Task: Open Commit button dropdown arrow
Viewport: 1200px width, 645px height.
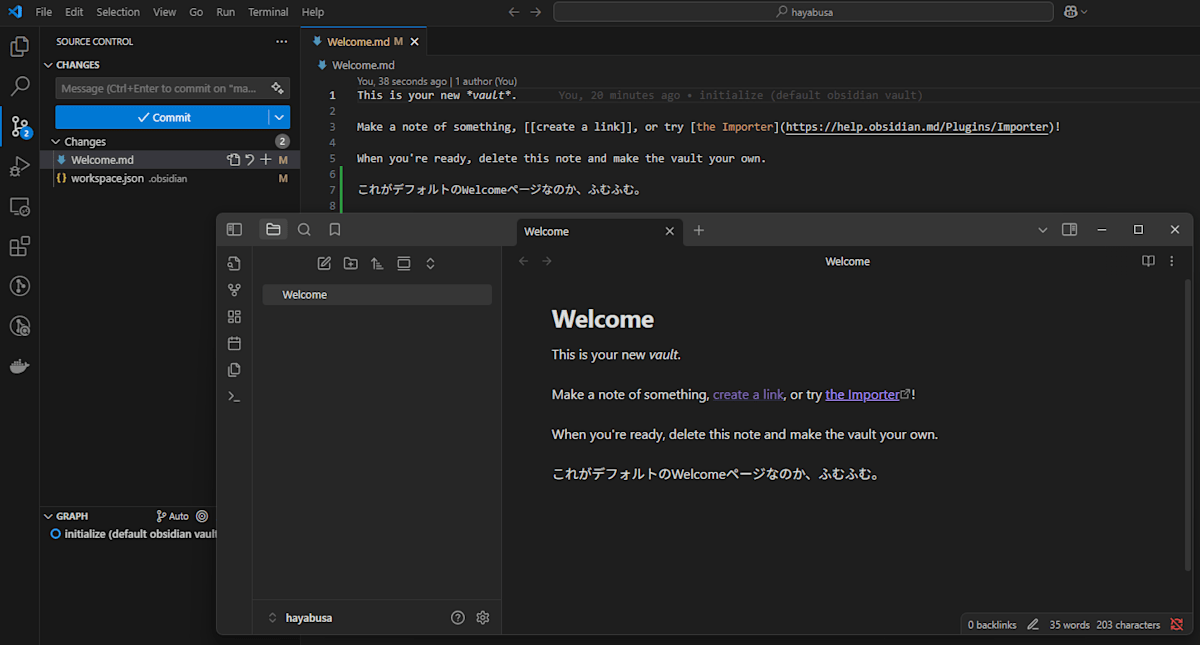Action: [x=279, y=117]
